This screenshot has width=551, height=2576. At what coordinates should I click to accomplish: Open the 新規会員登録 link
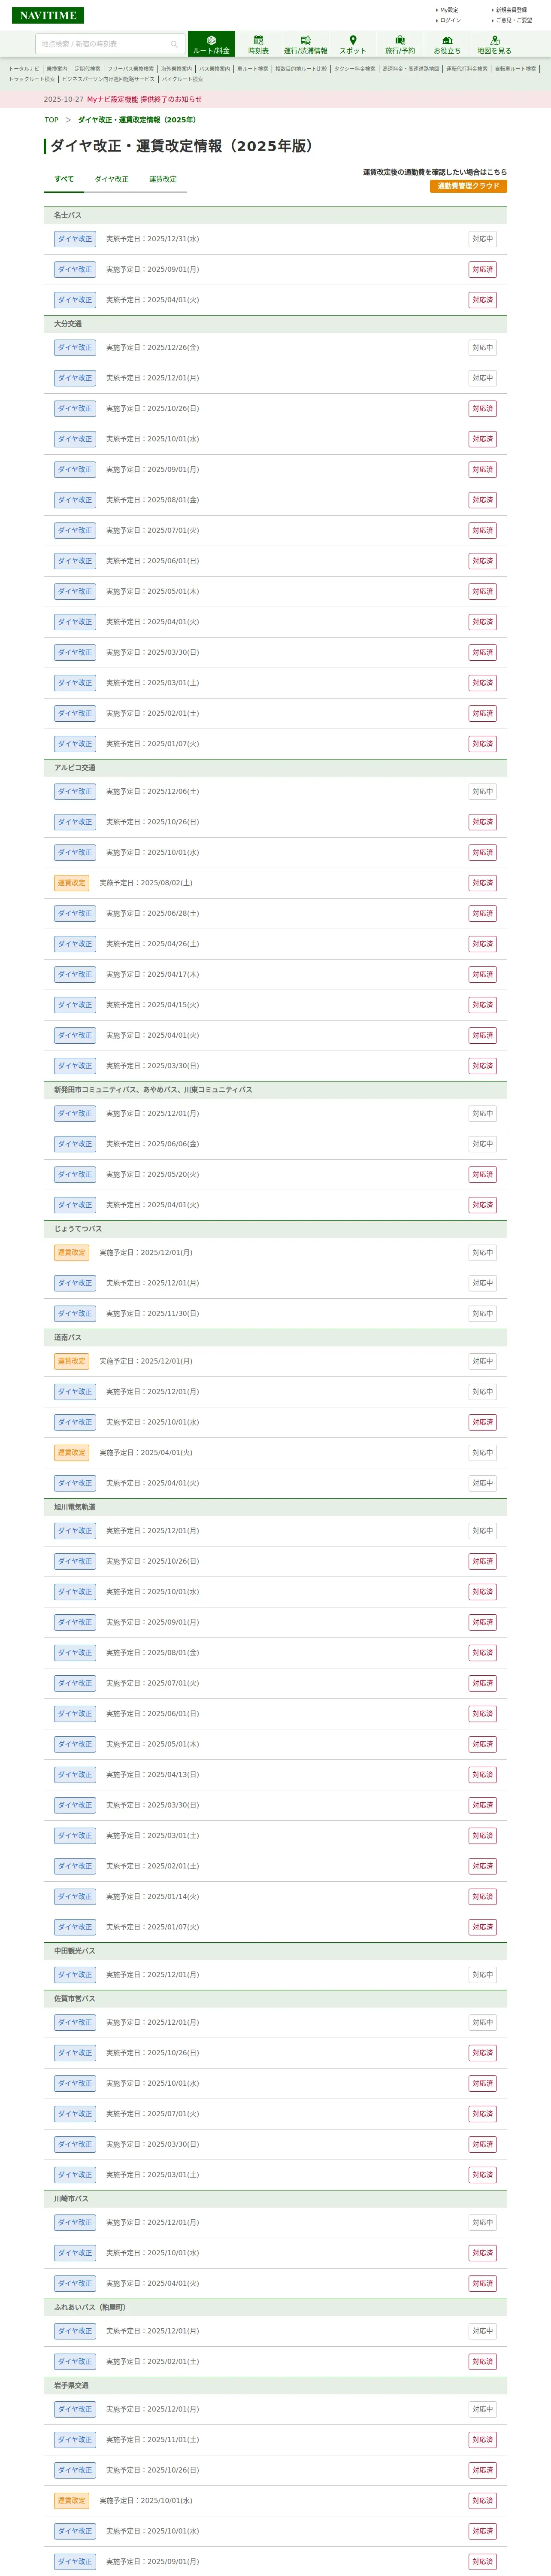tap(511, 10)
